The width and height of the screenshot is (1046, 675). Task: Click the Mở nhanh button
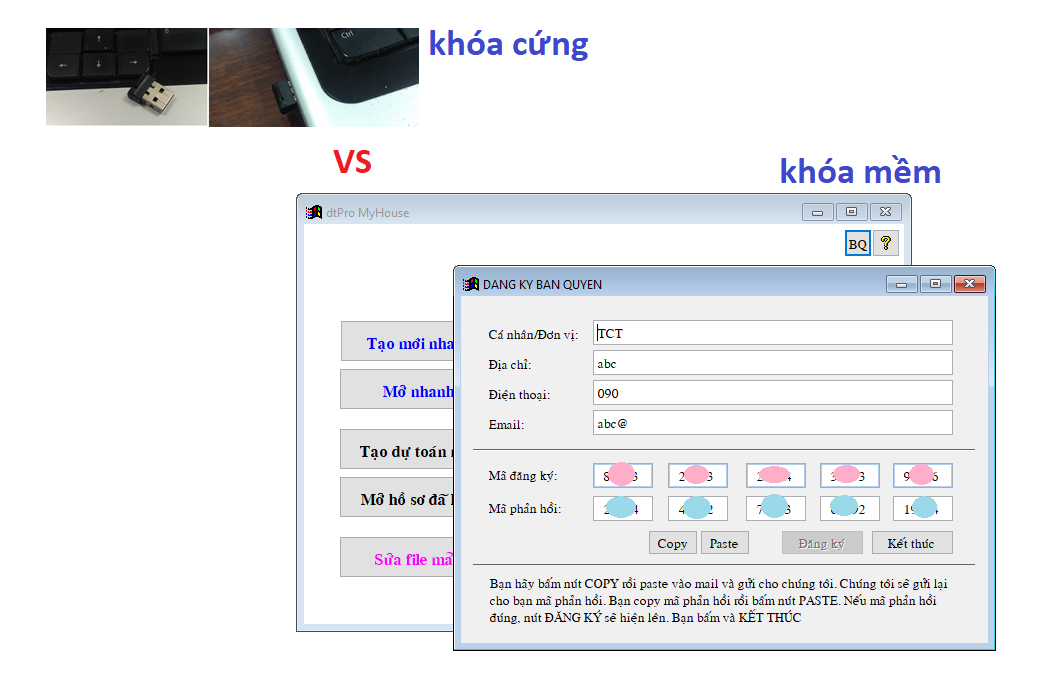(x=397, y=390)
